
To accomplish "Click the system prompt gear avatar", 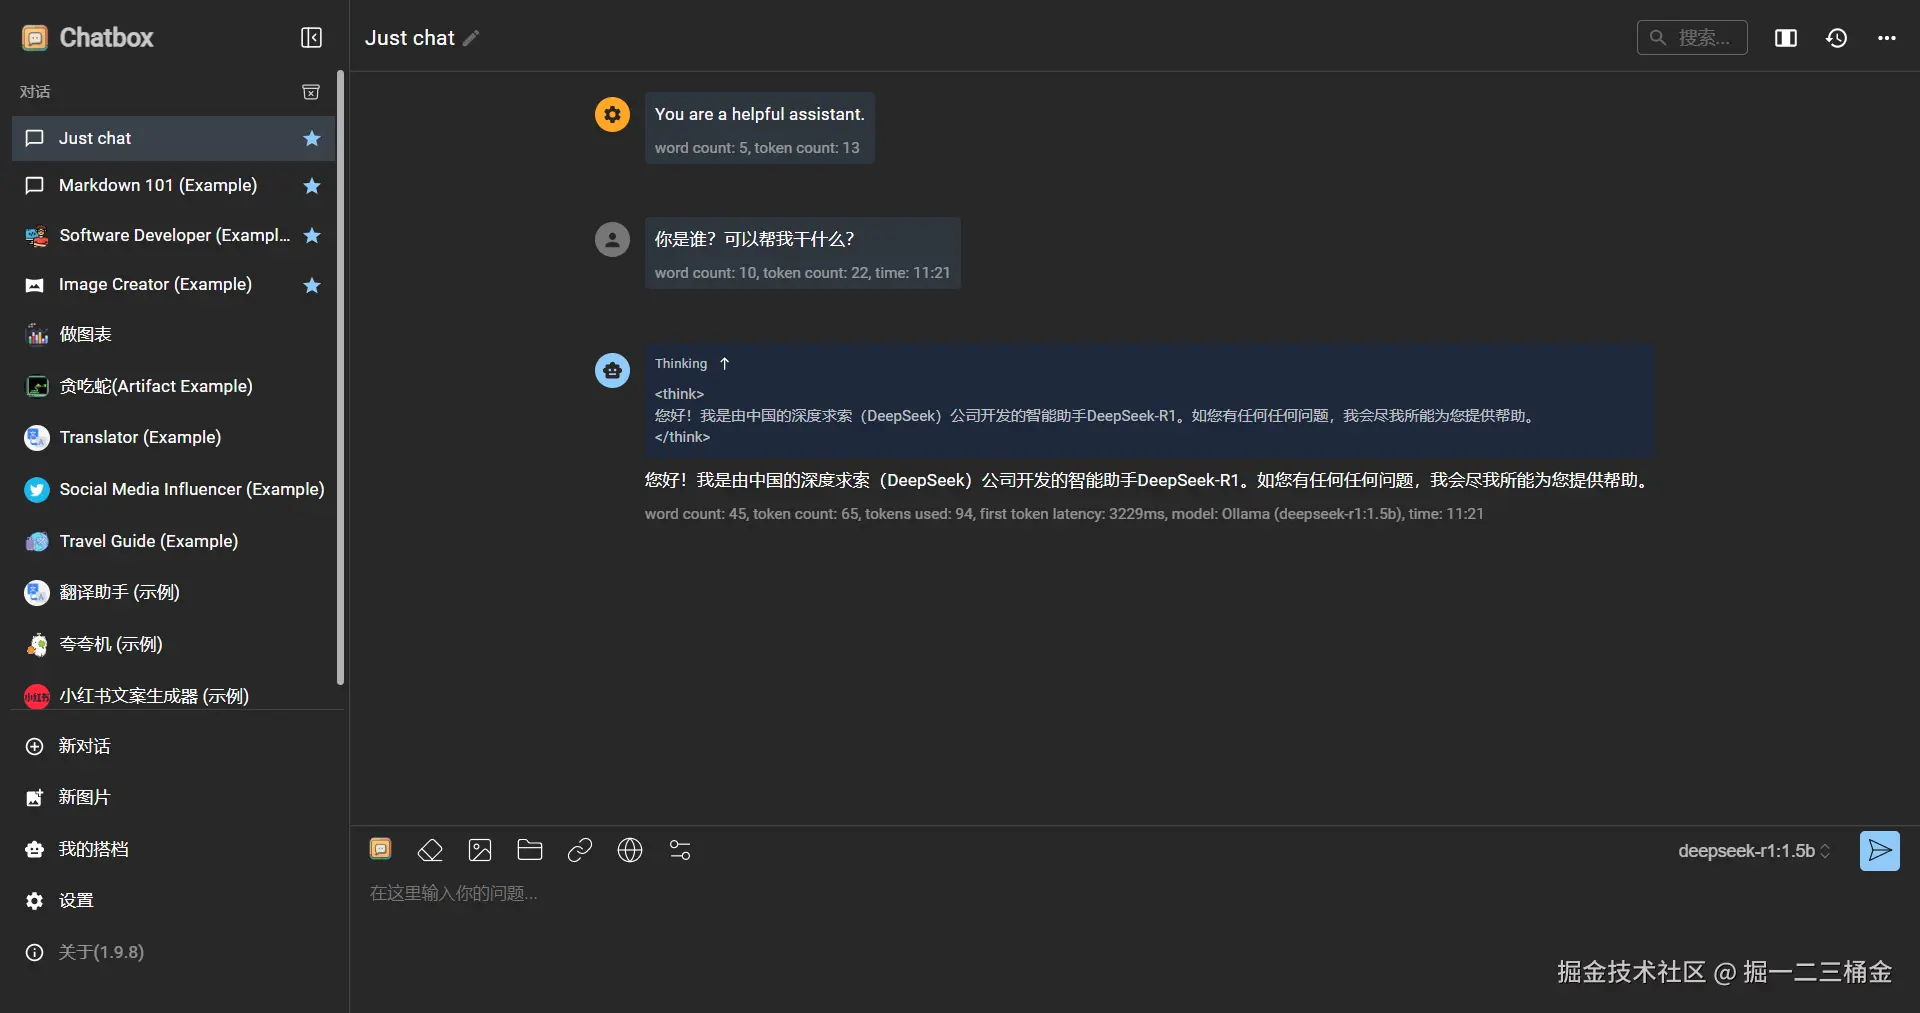I will point(612,114).
